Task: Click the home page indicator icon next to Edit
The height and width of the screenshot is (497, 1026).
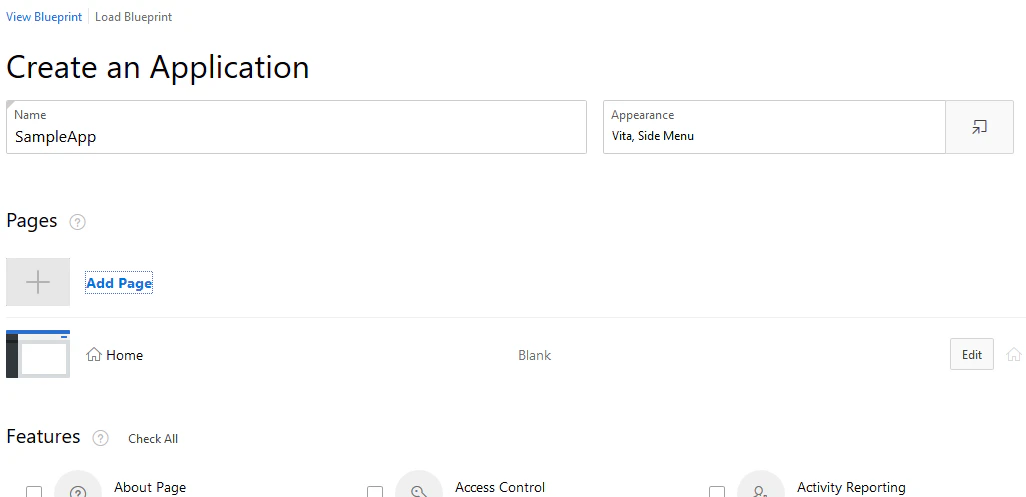Action: pos(1014,354)
